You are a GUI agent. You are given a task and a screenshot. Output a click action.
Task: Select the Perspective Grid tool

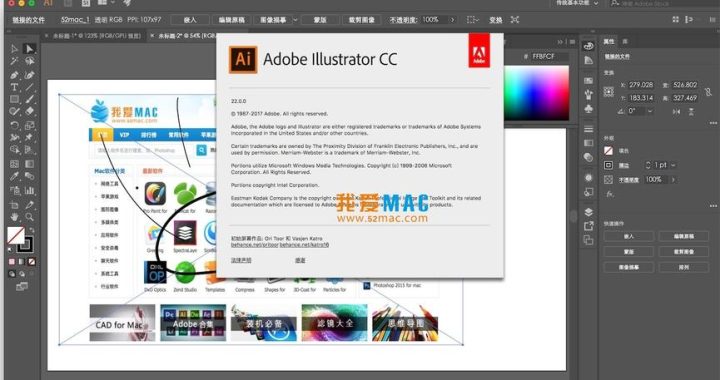tap(29, 150)
